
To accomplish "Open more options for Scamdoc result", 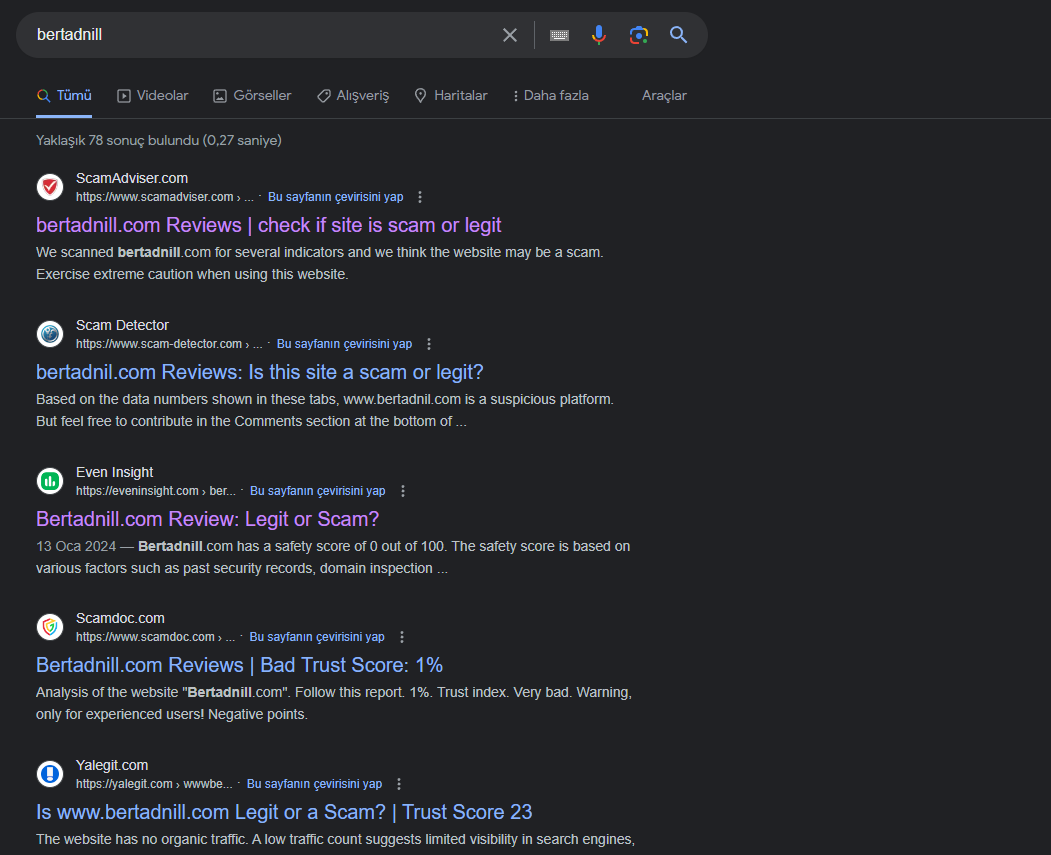I will (x=401, y=637).
